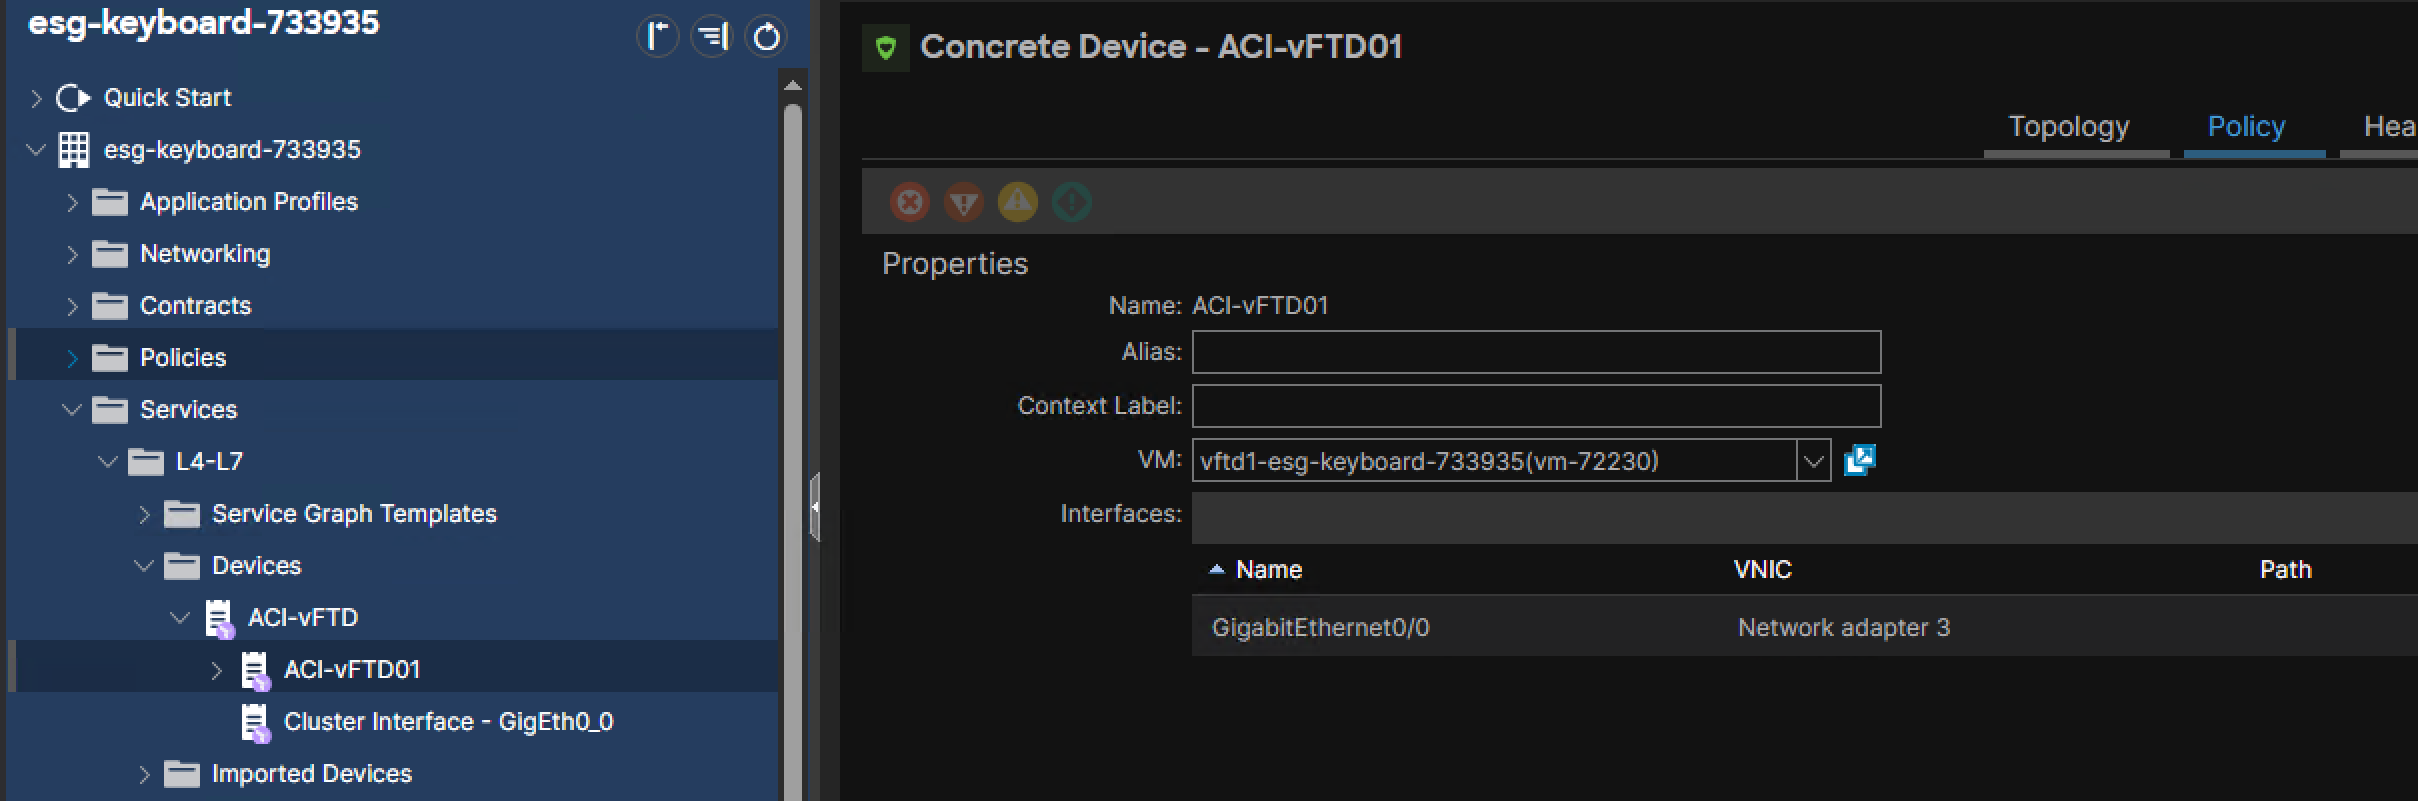
Task: Click the Quick Start icon
Action: pos(73,98)
